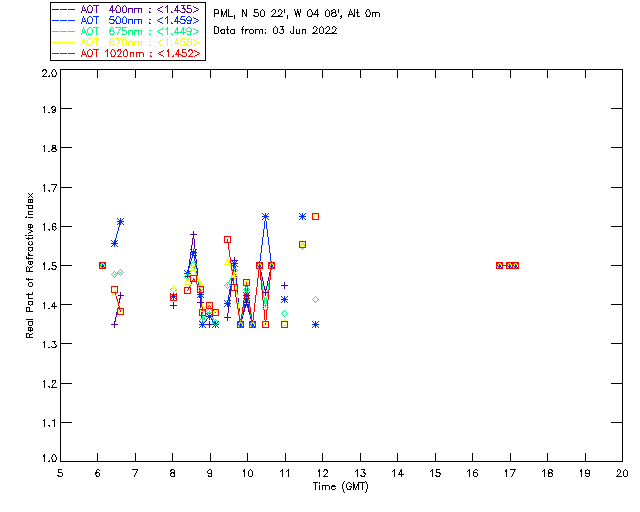The image size is (640, 512).
Task: Click the y-axis tick label 1.2
Action: tap(49, 384)
